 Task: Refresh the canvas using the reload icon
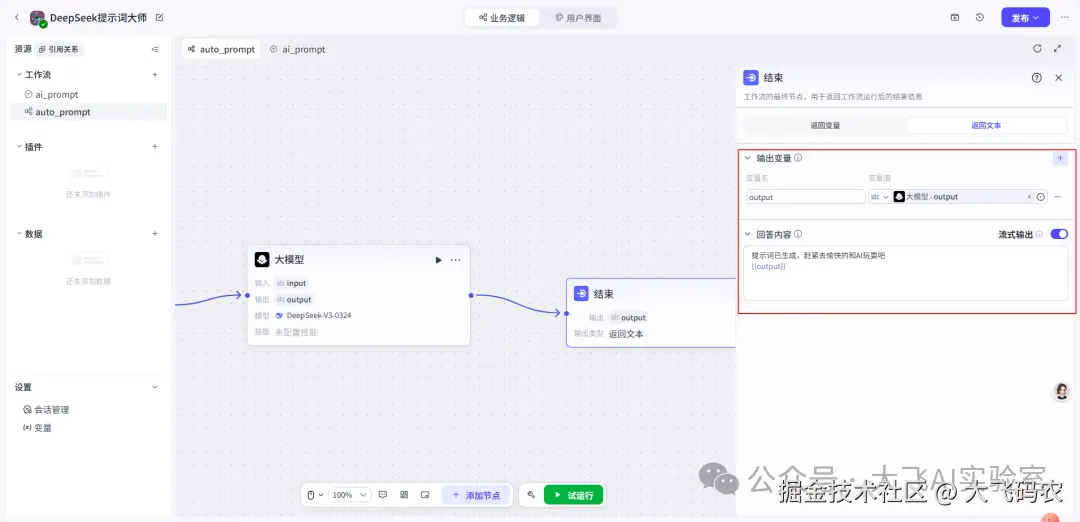coord(1037,48)
